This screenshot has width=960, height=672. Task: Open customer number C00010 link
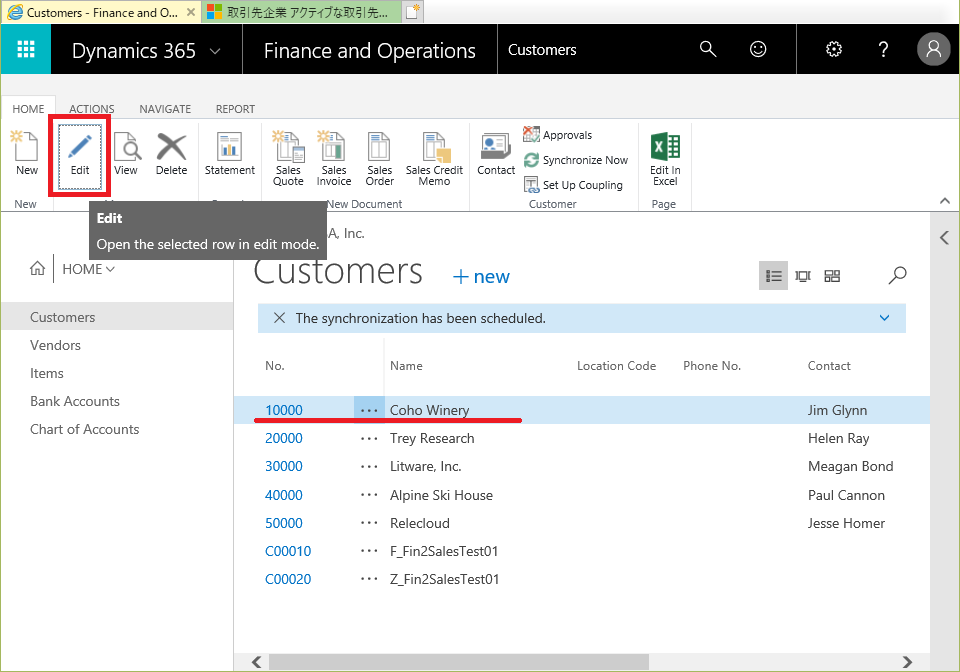[288, 551]
